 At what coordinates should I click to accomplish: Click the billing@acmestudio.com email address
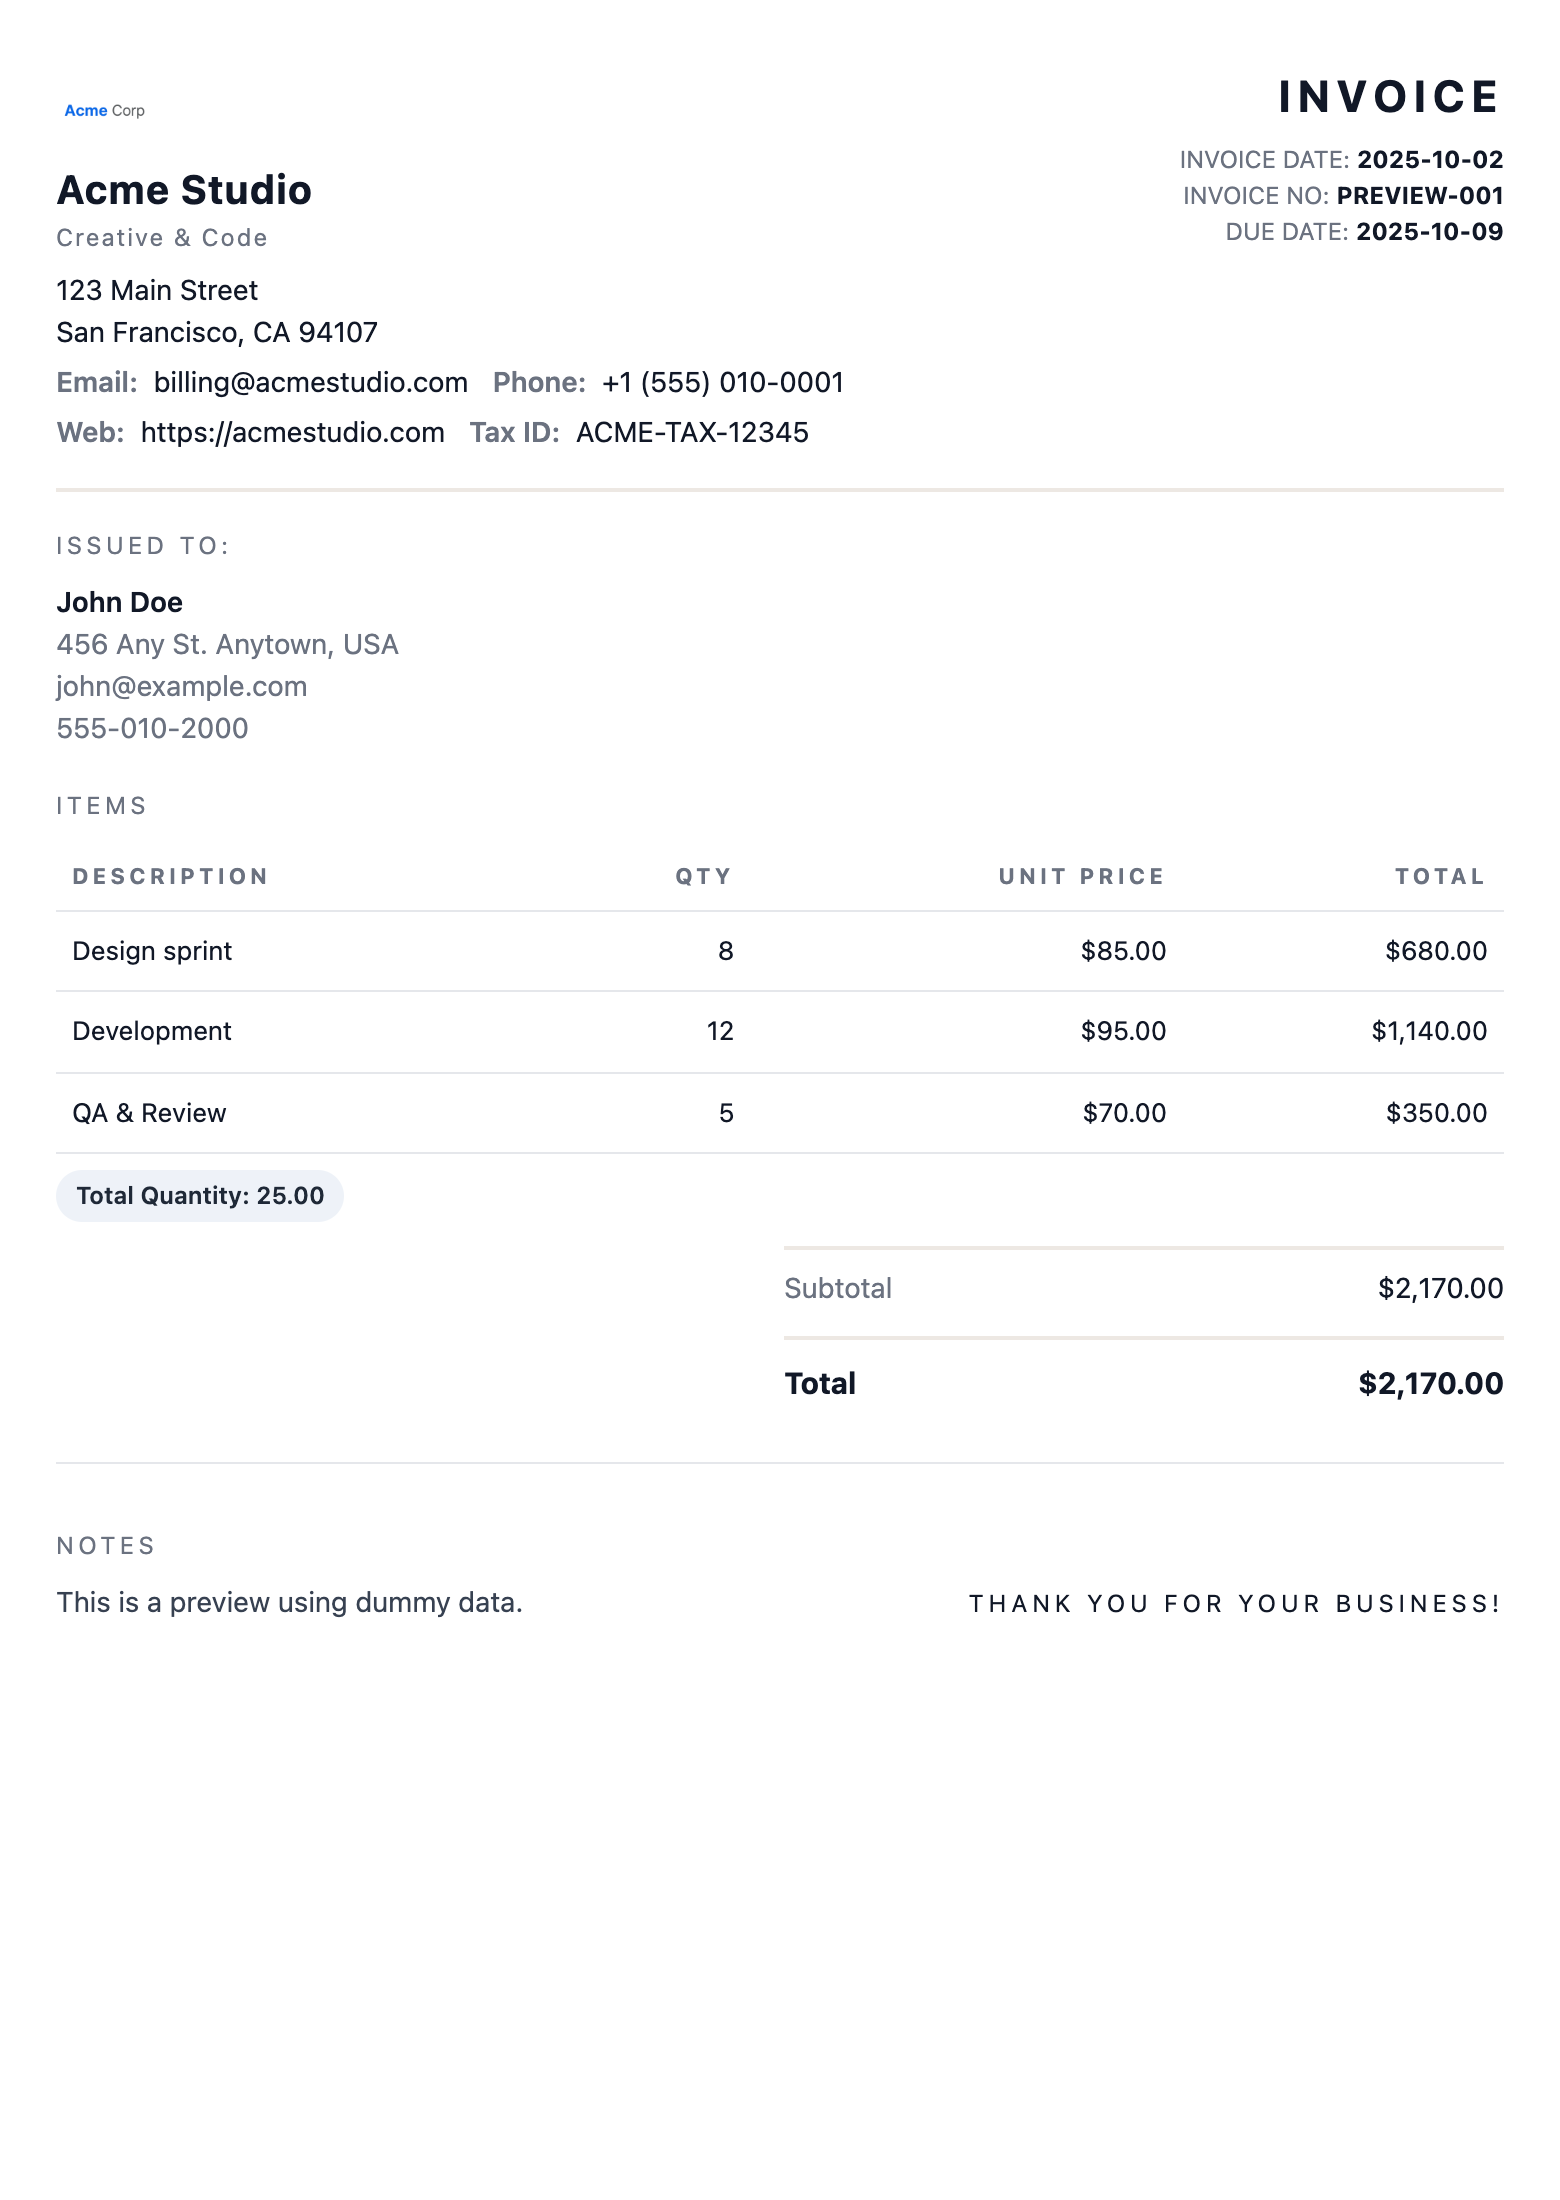(x=310, y=383)
